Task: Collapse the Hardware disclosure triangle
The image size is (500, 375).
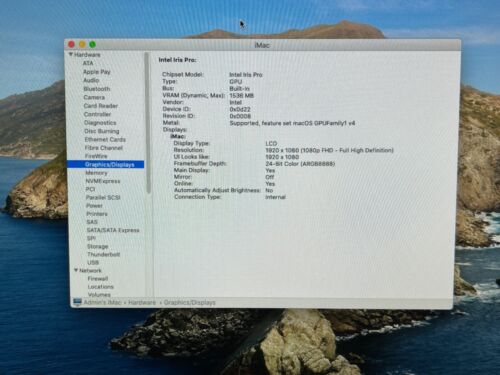Action: [71, 54]
